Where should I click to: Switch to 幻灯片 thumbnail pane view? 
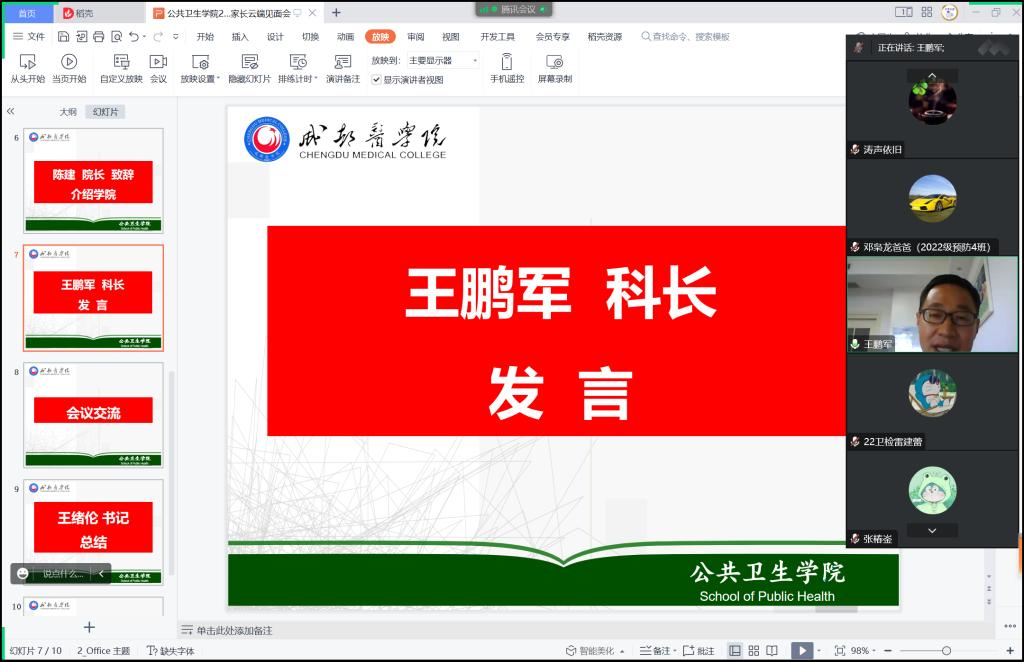pyautogui.click(x=105, y=112)
